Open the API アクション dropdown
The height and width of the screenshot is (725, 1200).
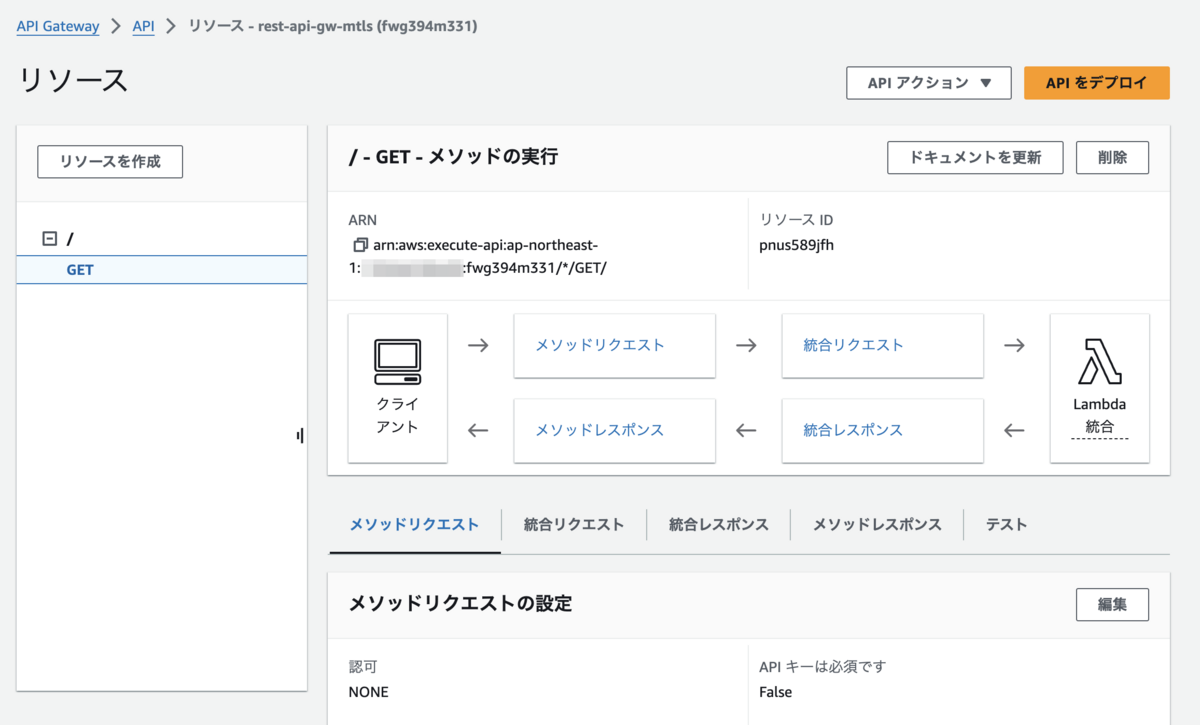click(x=930, y=83)
